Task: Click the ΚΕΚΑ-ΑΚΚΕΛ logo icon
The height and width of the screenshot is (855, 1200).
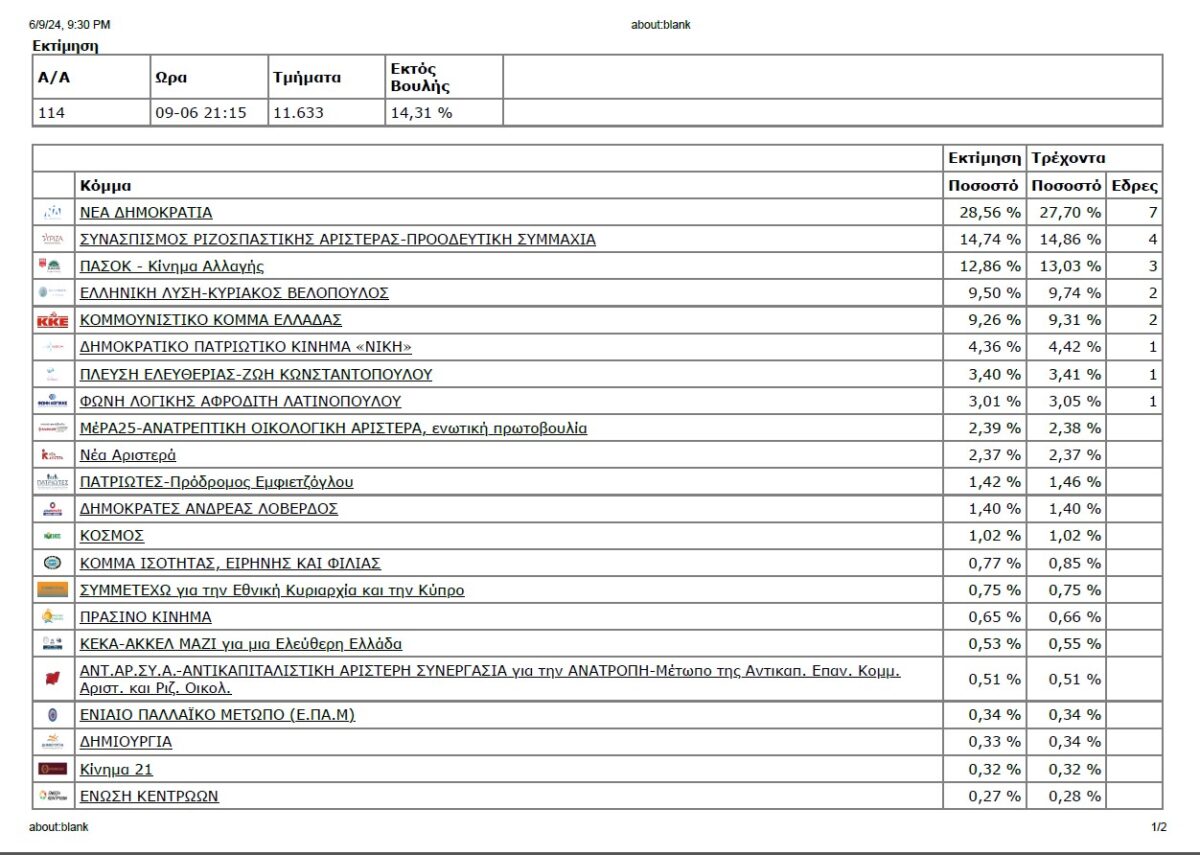Action: [x=53, y=644]
